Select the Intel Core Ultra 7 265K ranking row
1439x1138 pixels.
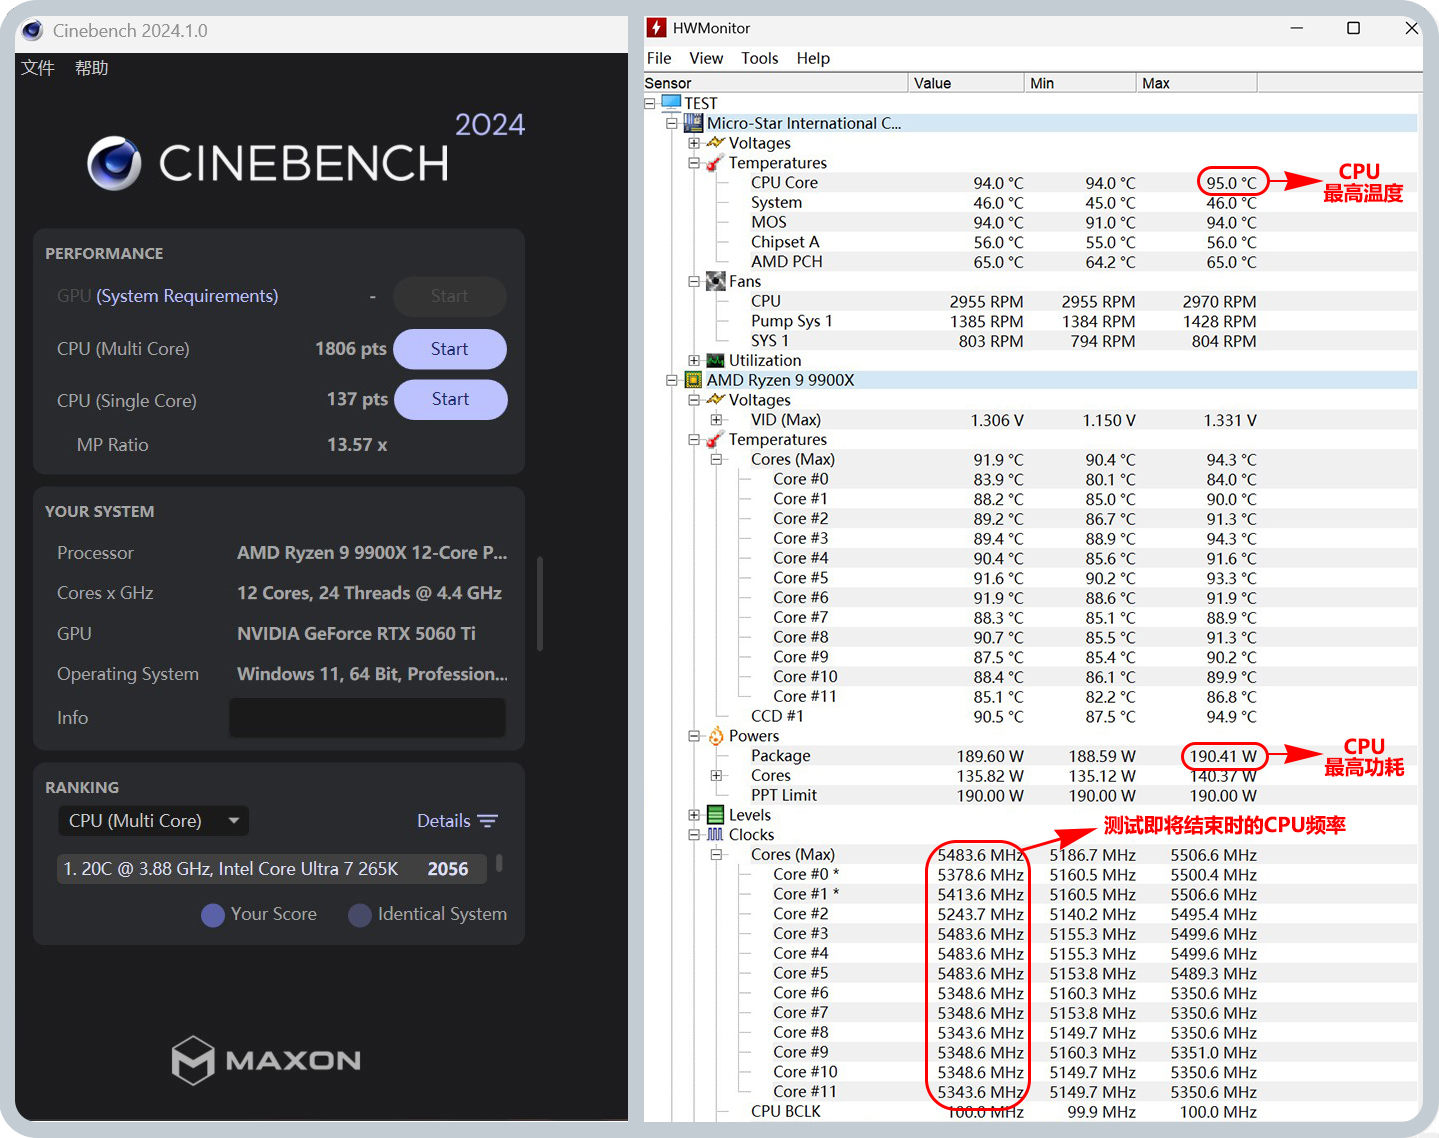click(272, 869)
